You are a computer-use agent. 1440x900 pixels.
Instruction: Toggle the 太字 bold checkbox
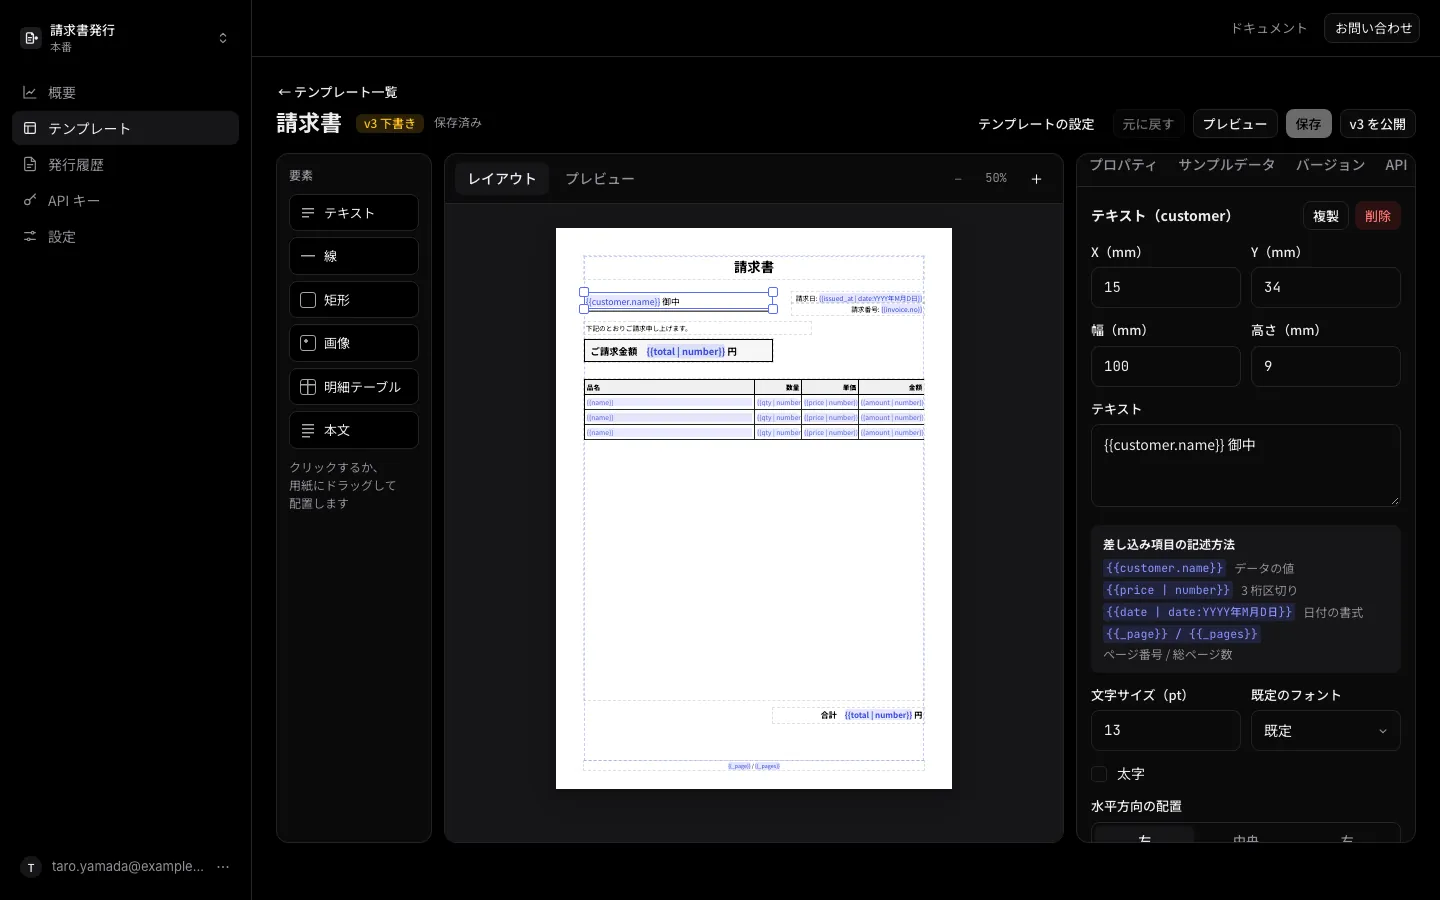(1099, 774)
